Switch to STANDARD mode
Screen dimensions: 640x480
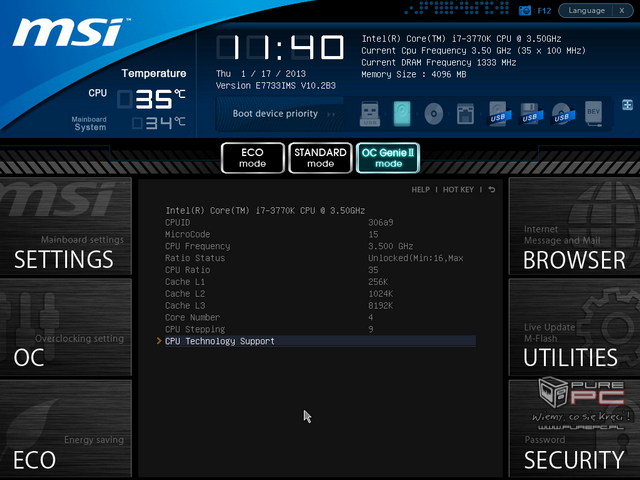tap(320, 158)
